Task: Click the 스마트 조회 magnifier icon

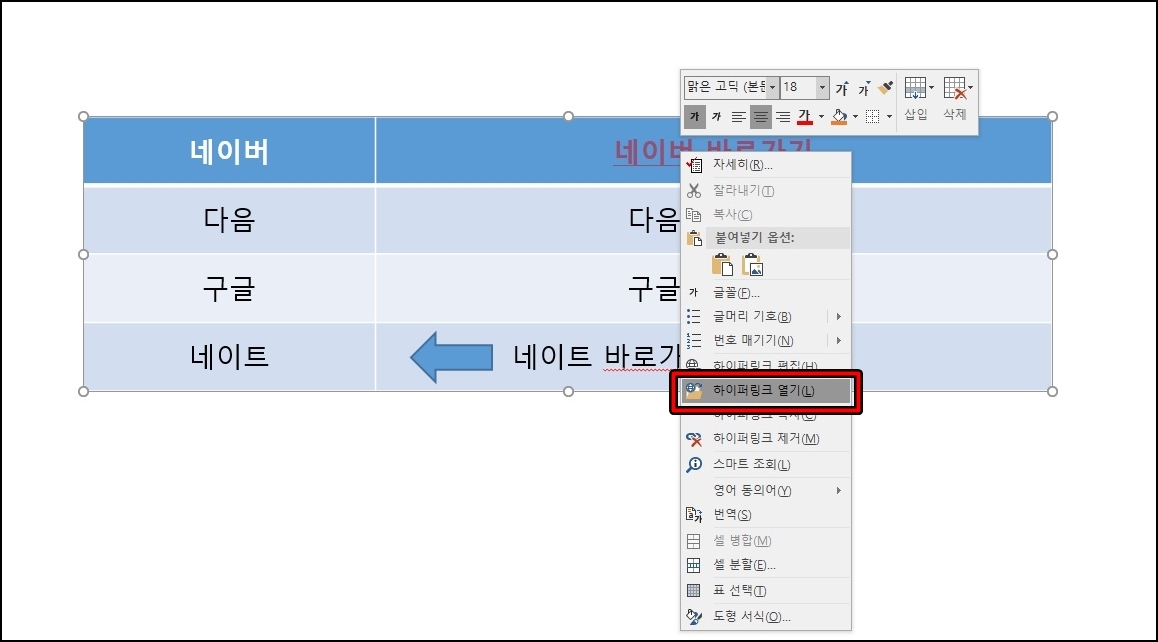Action: pos(693,465)
